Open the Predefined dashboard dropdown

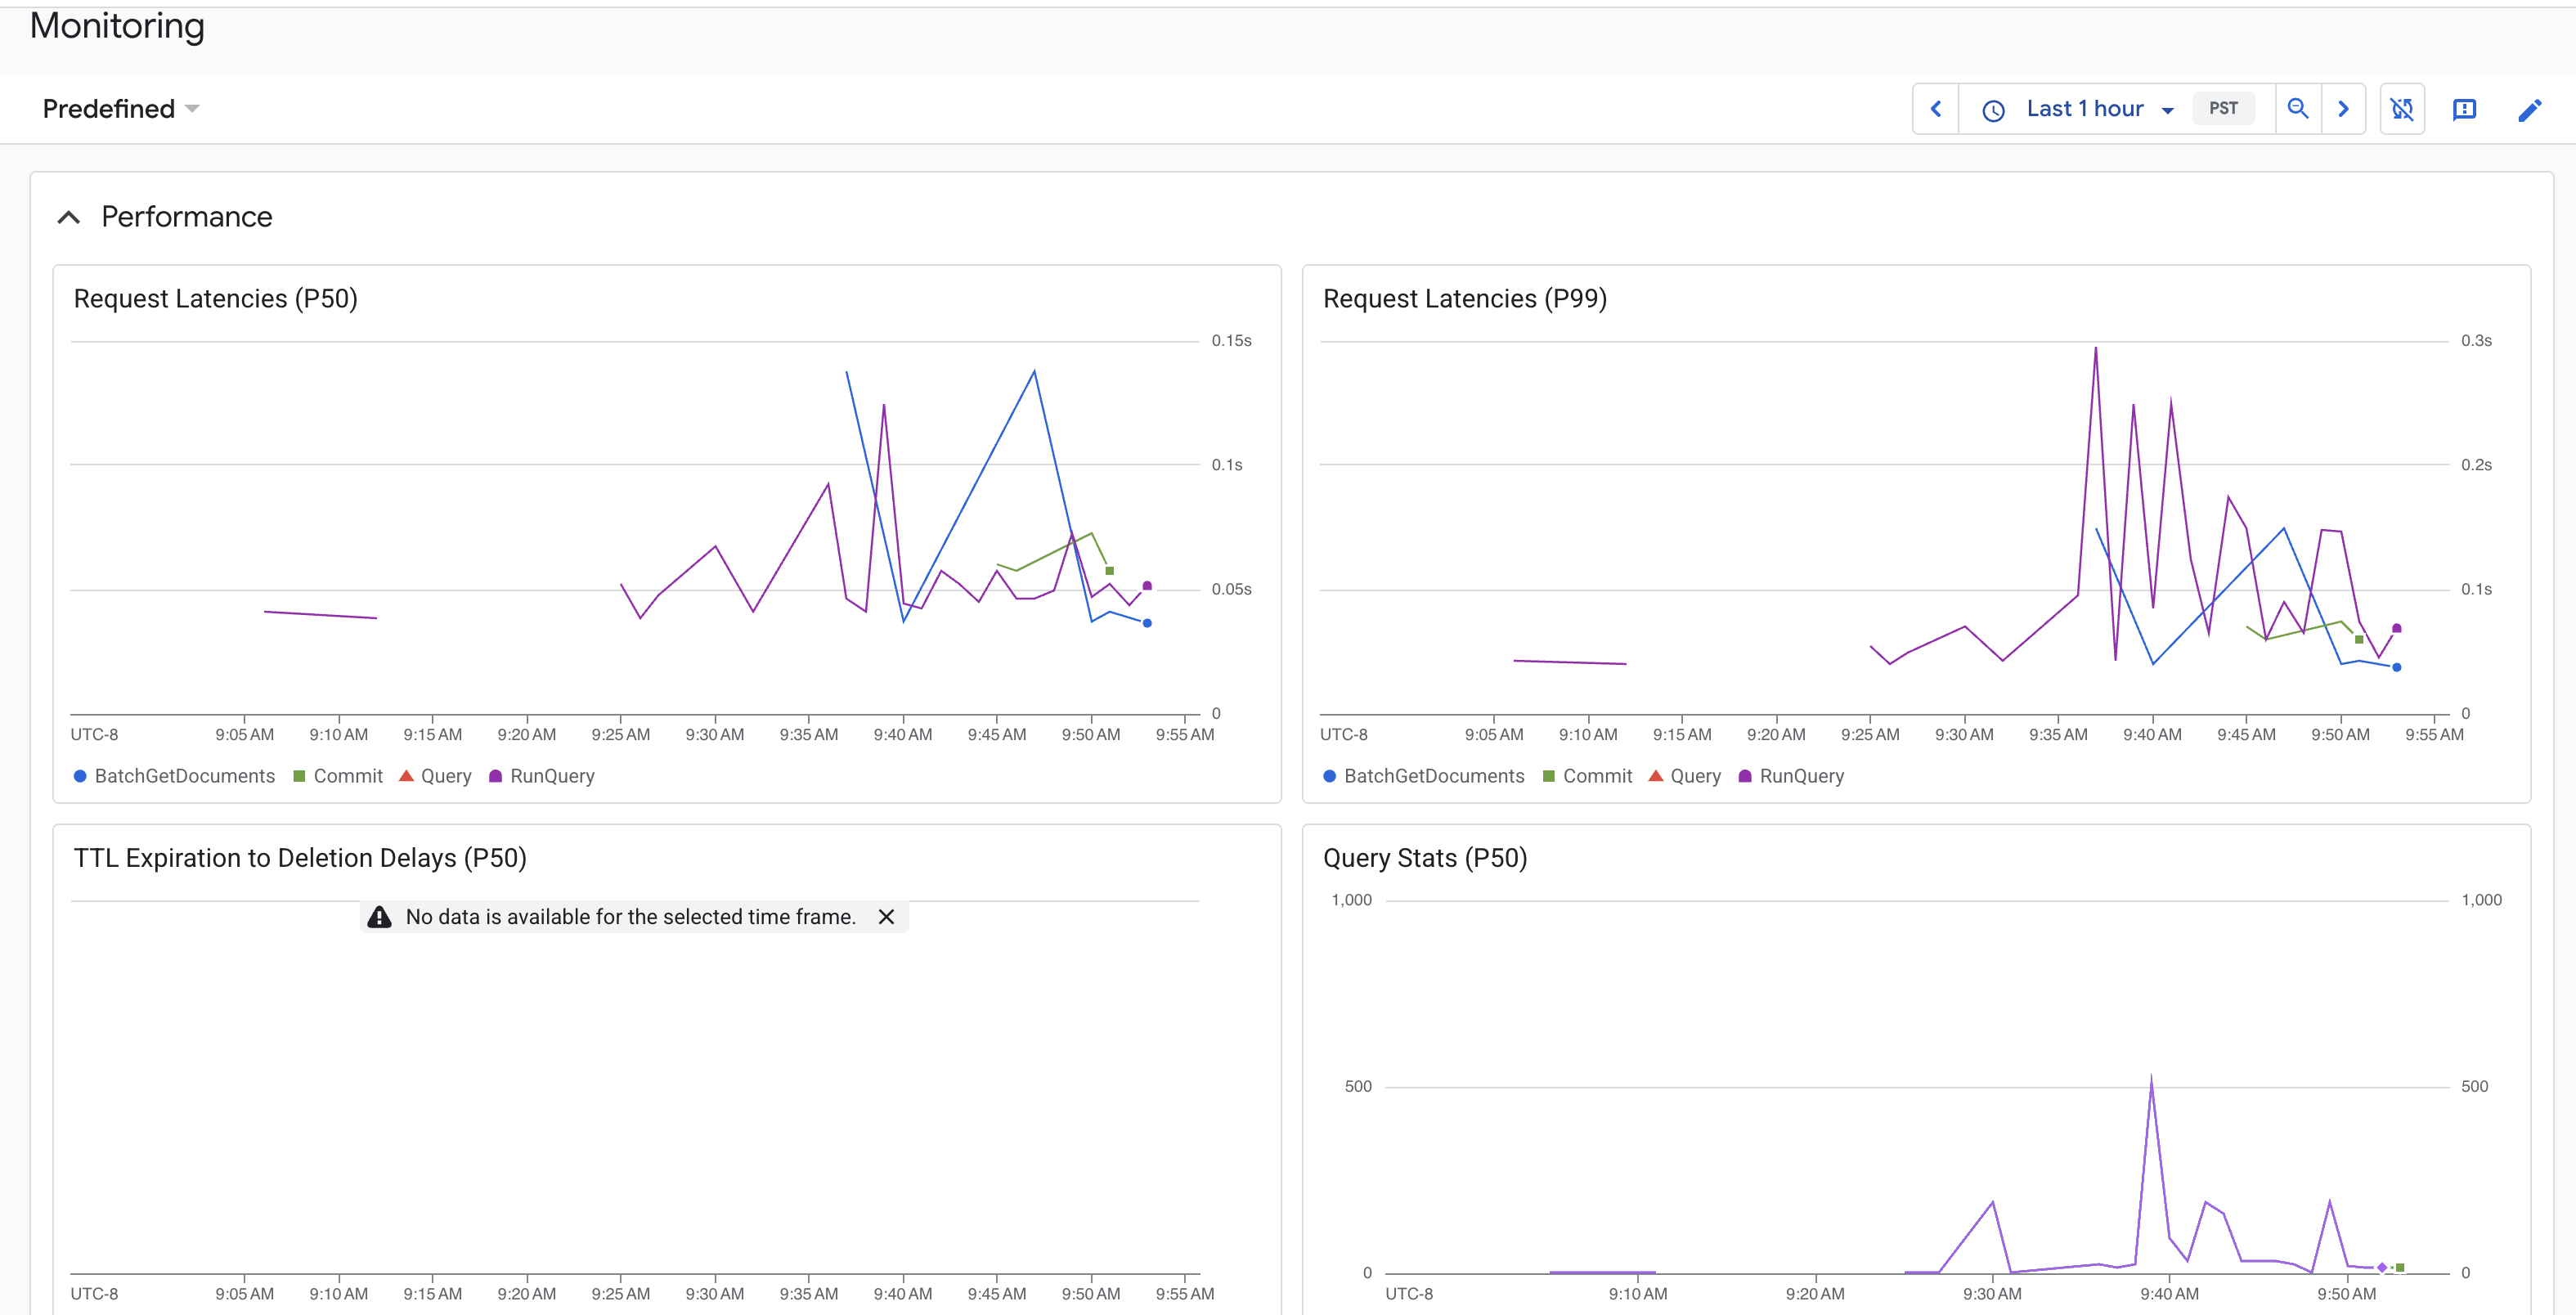pyautogui.click(x=121, y=109)
